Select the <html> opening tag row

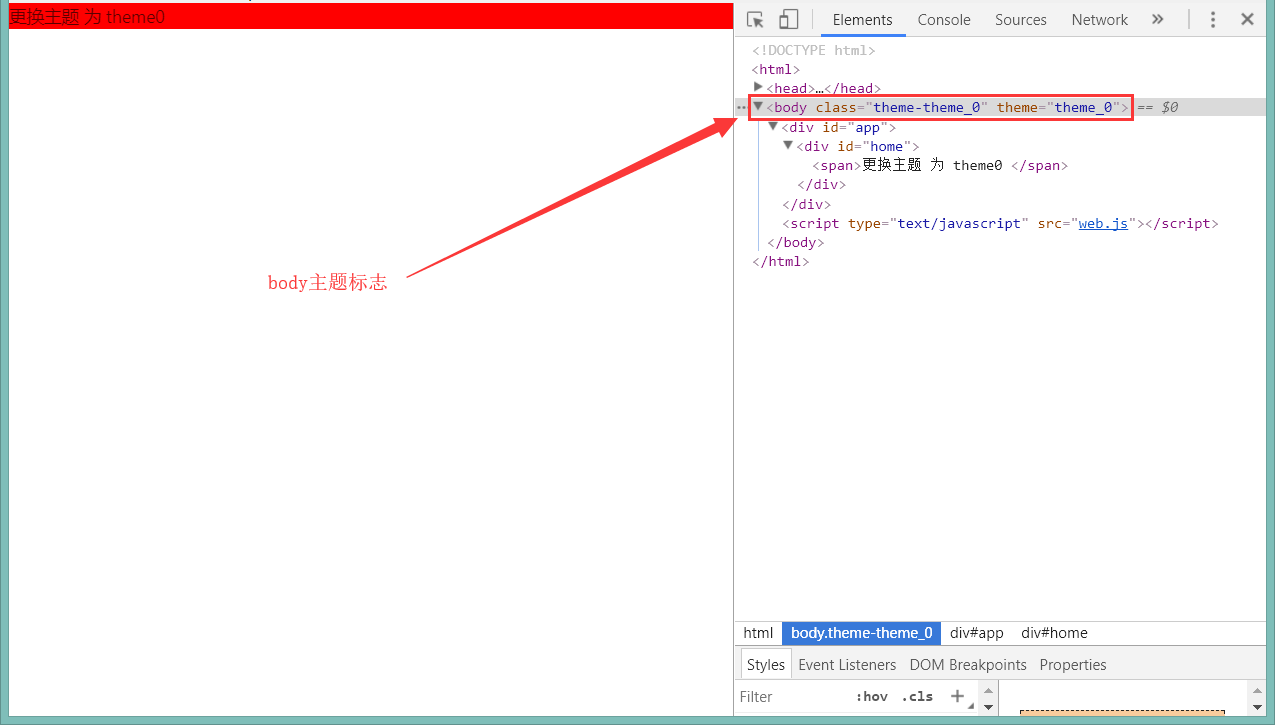pos(776,69)
